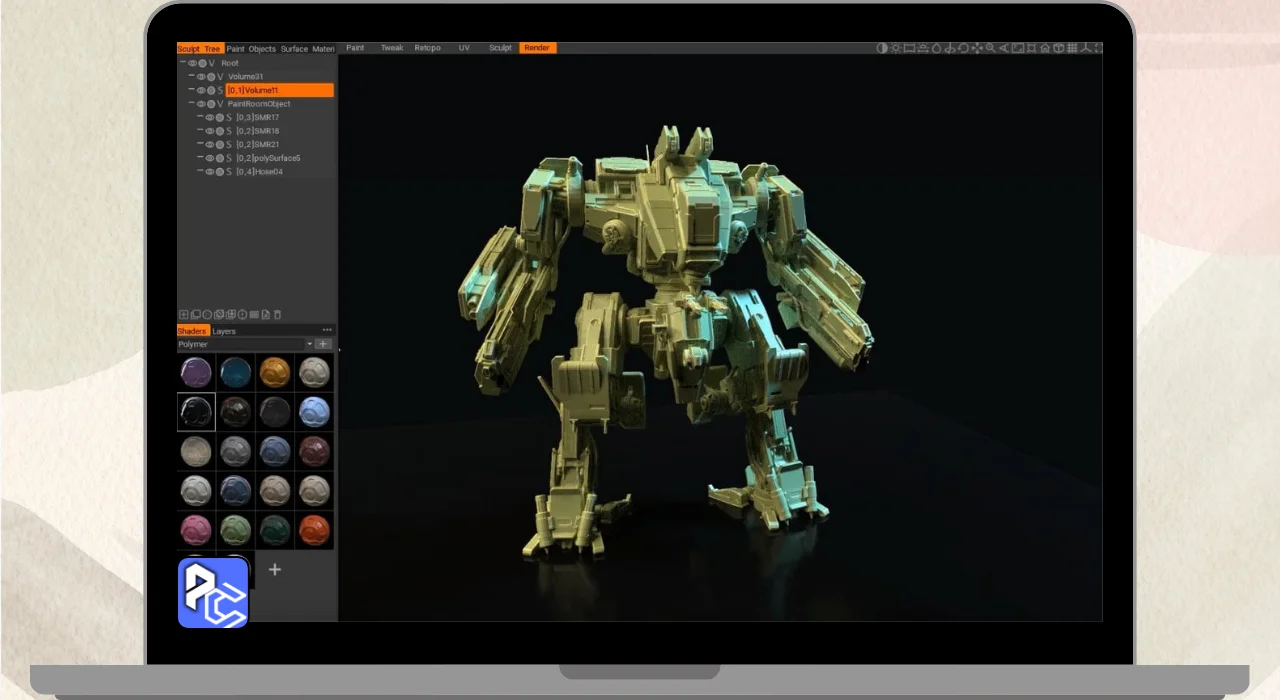Screen dimensions: 1280x700
Task: Switch to the Retopo room tab
Action: click(x=427, y=48)
